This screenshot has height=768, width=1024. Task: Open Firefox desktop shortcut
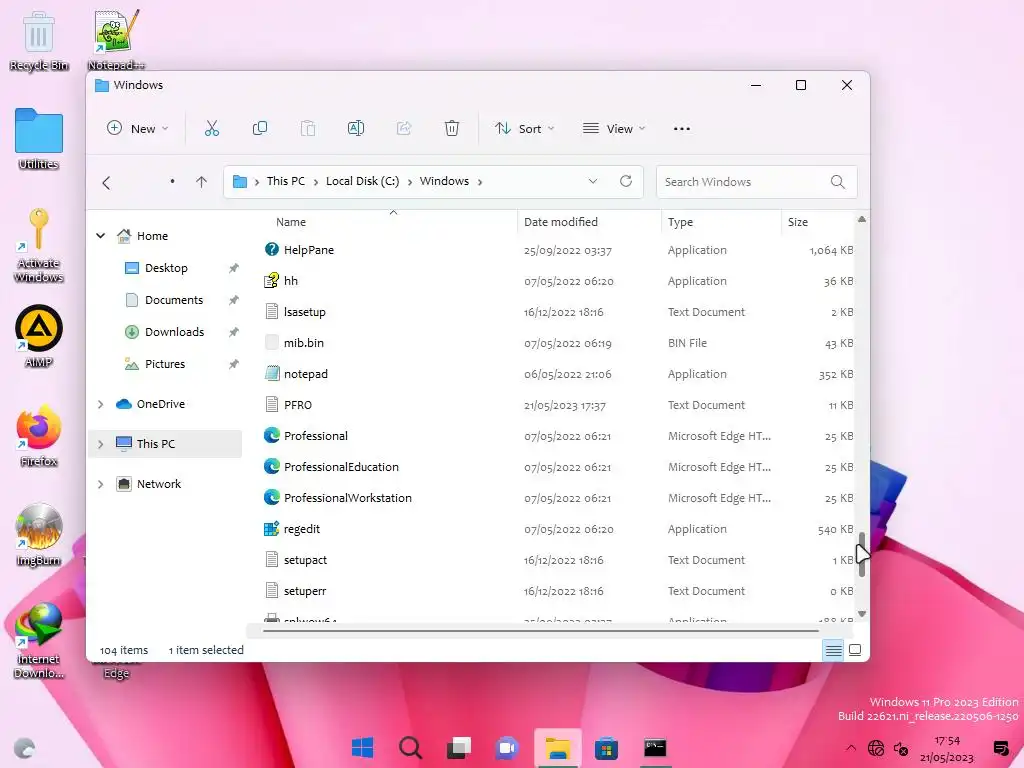point(39,436)
